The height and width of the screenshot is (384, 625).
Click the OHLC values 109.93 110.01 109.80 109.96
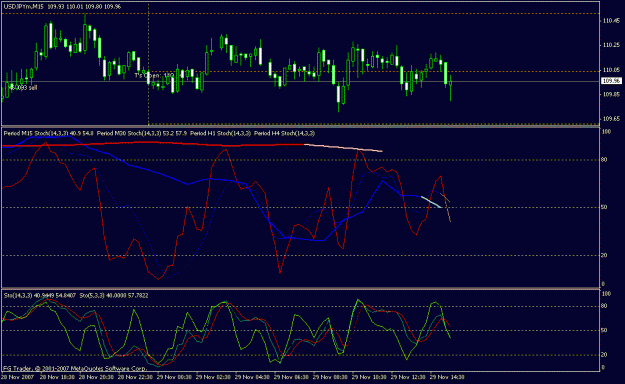84,7
